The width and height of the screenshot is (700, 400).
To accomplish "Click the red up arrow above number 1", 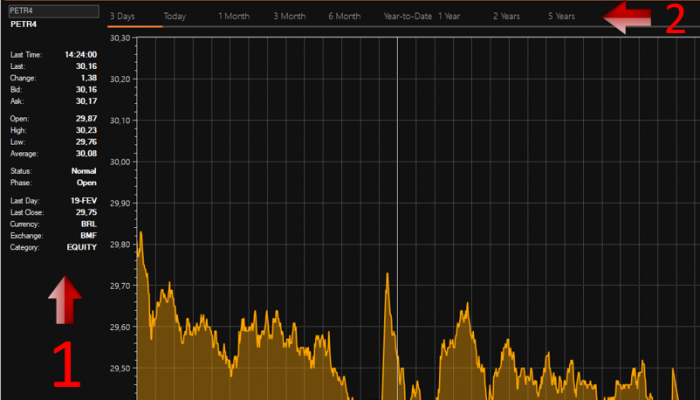I will point(64,302).
